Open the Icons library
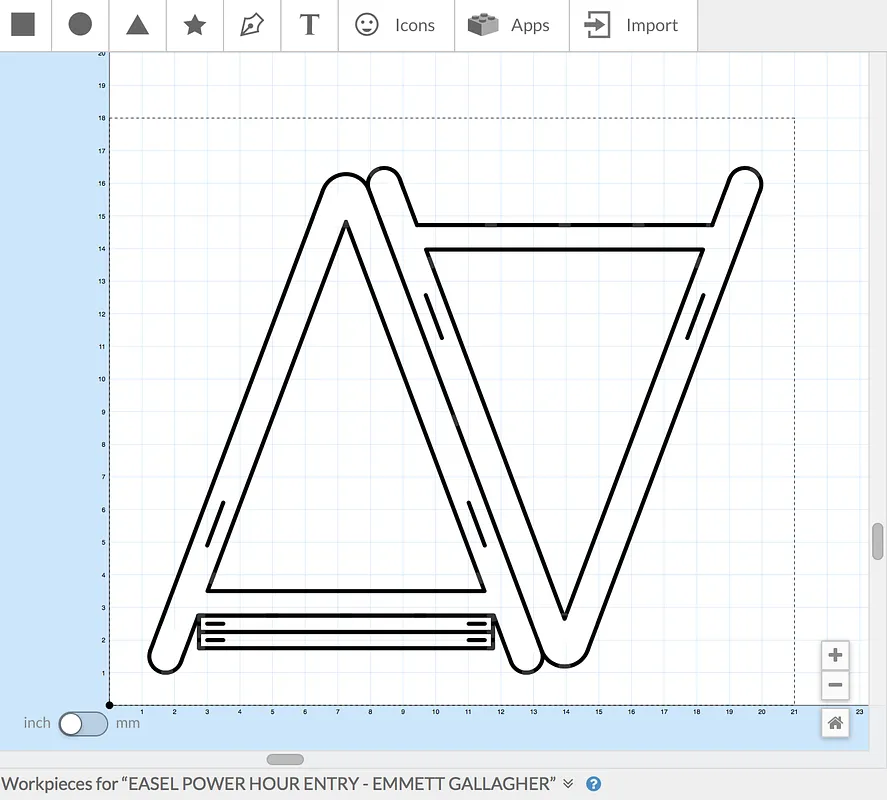 [x=396, y=25]
